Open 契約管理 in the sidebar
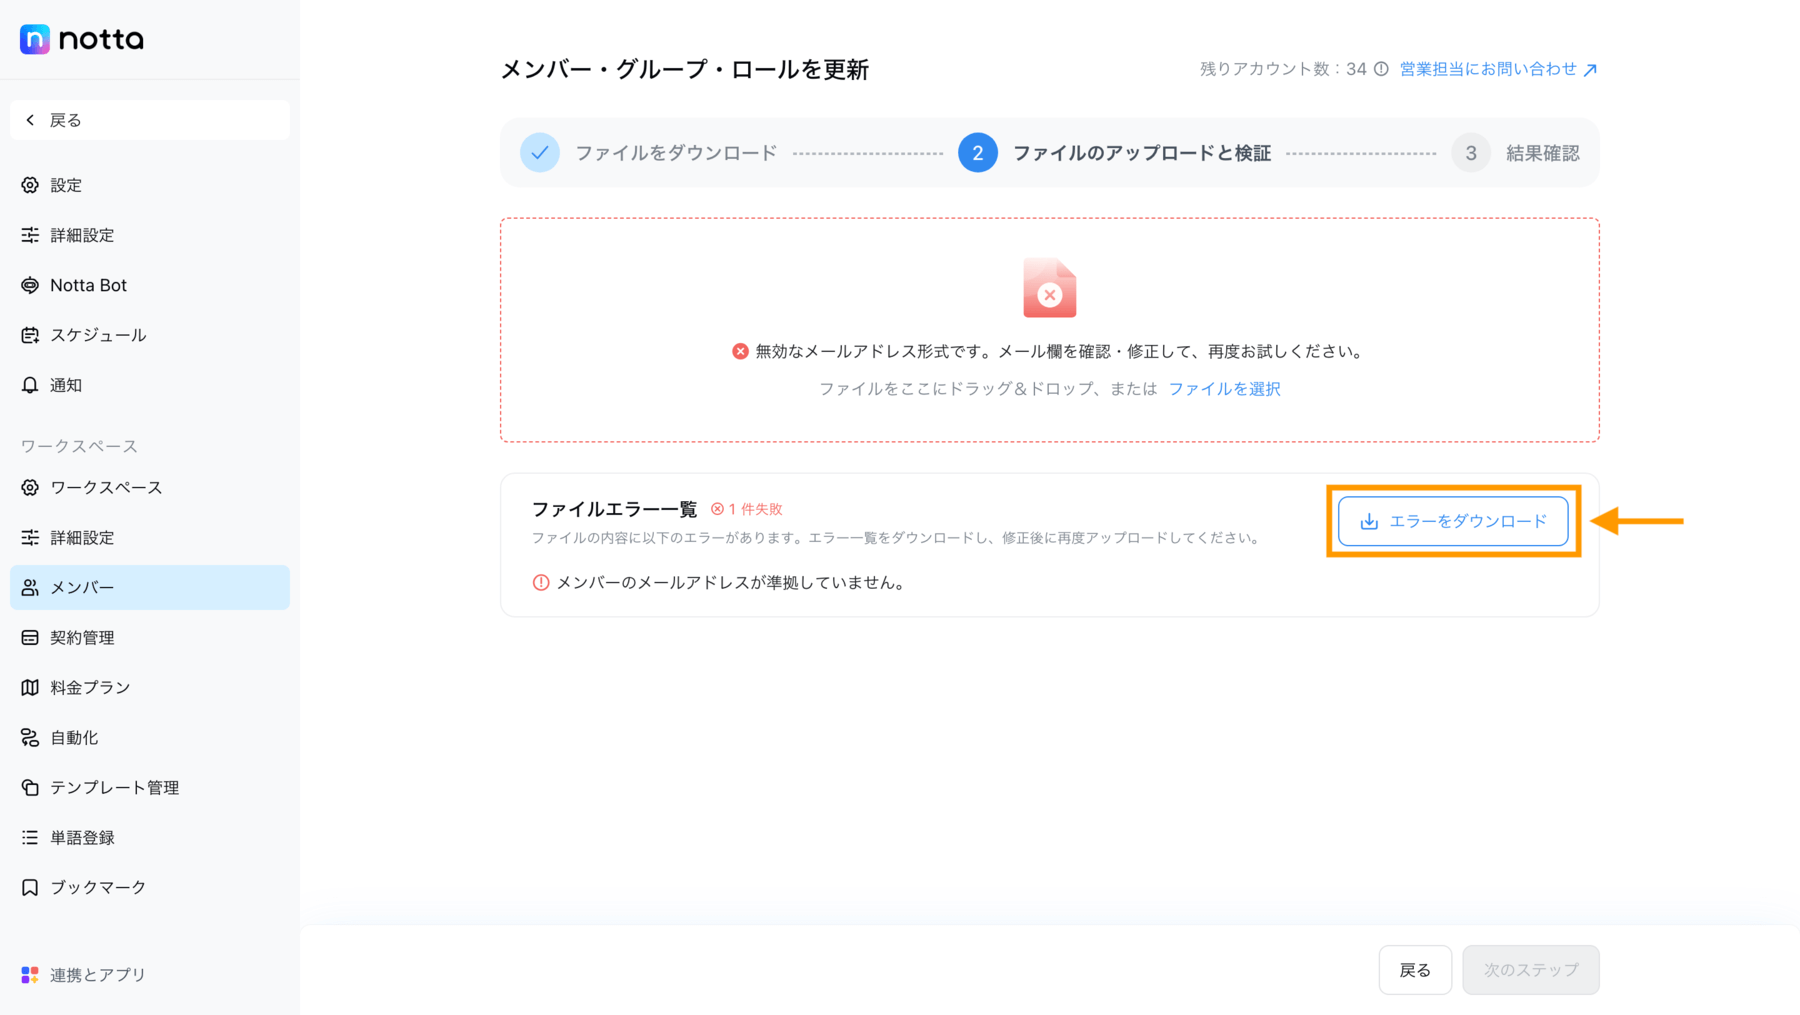Screen dimensions: 1800x1015 click(150, 637)
